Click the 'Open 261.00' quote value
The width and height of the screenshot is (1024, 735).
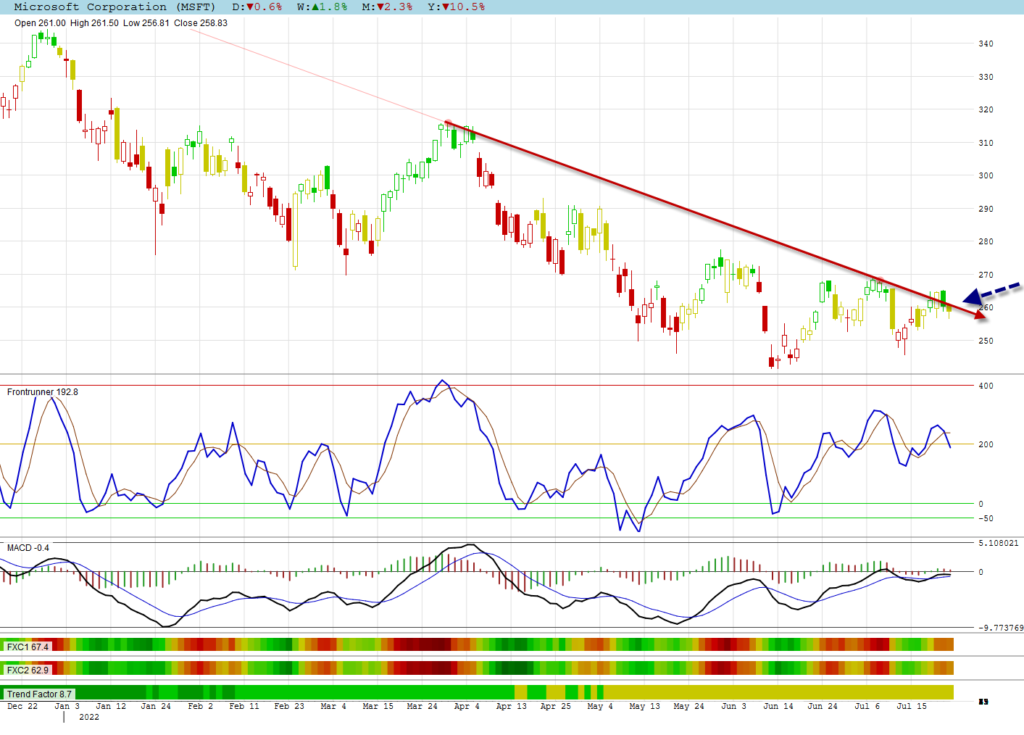tap(40, 23)
